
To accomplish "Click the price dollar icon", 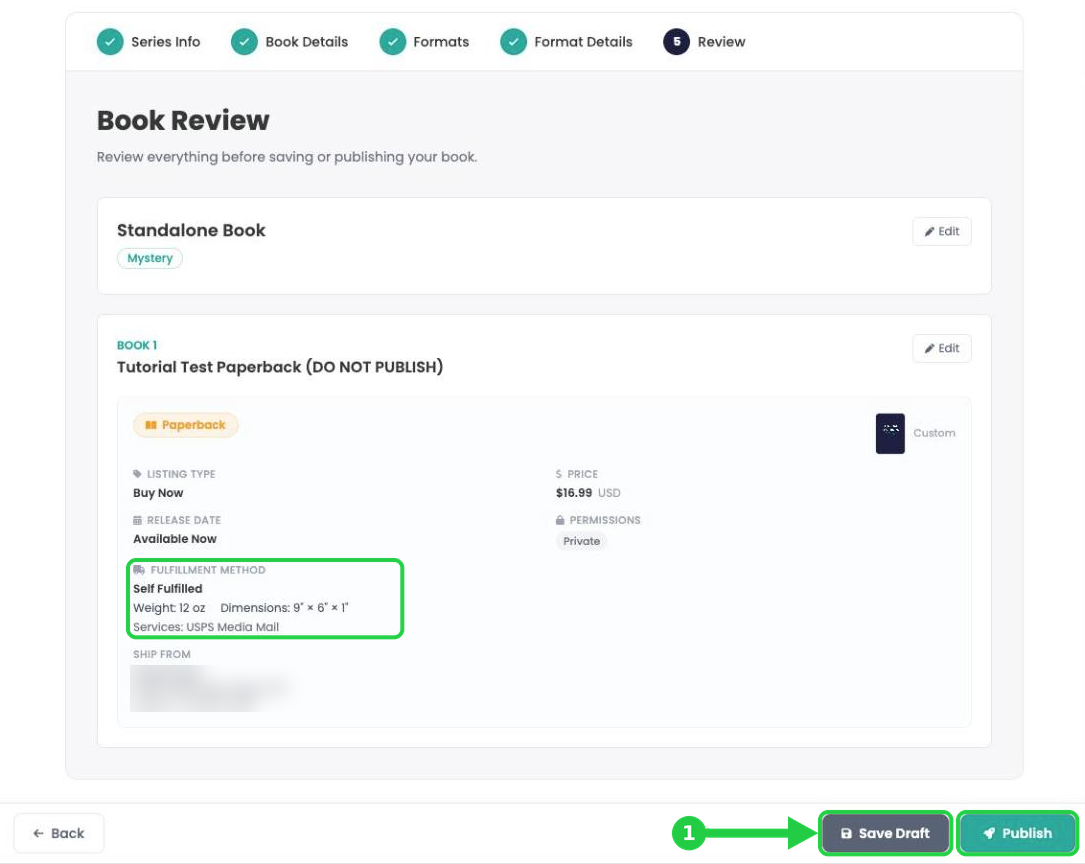I will coord(559,474).
